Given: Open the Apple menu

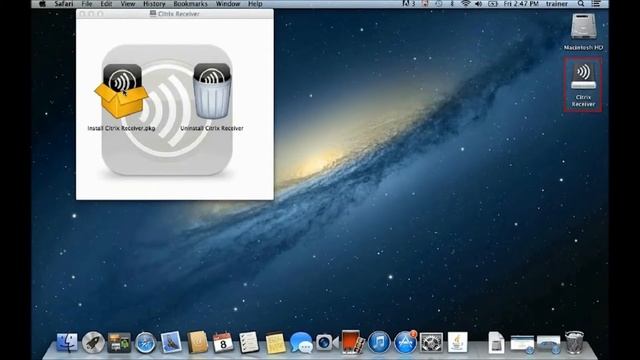Looking at the screenshot, I should click(x=42, y=4).
